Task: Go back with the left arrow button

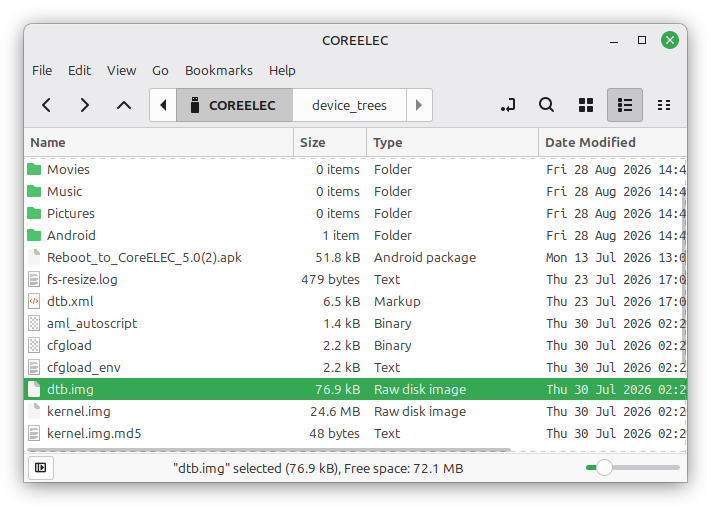Action: point(46,105)
